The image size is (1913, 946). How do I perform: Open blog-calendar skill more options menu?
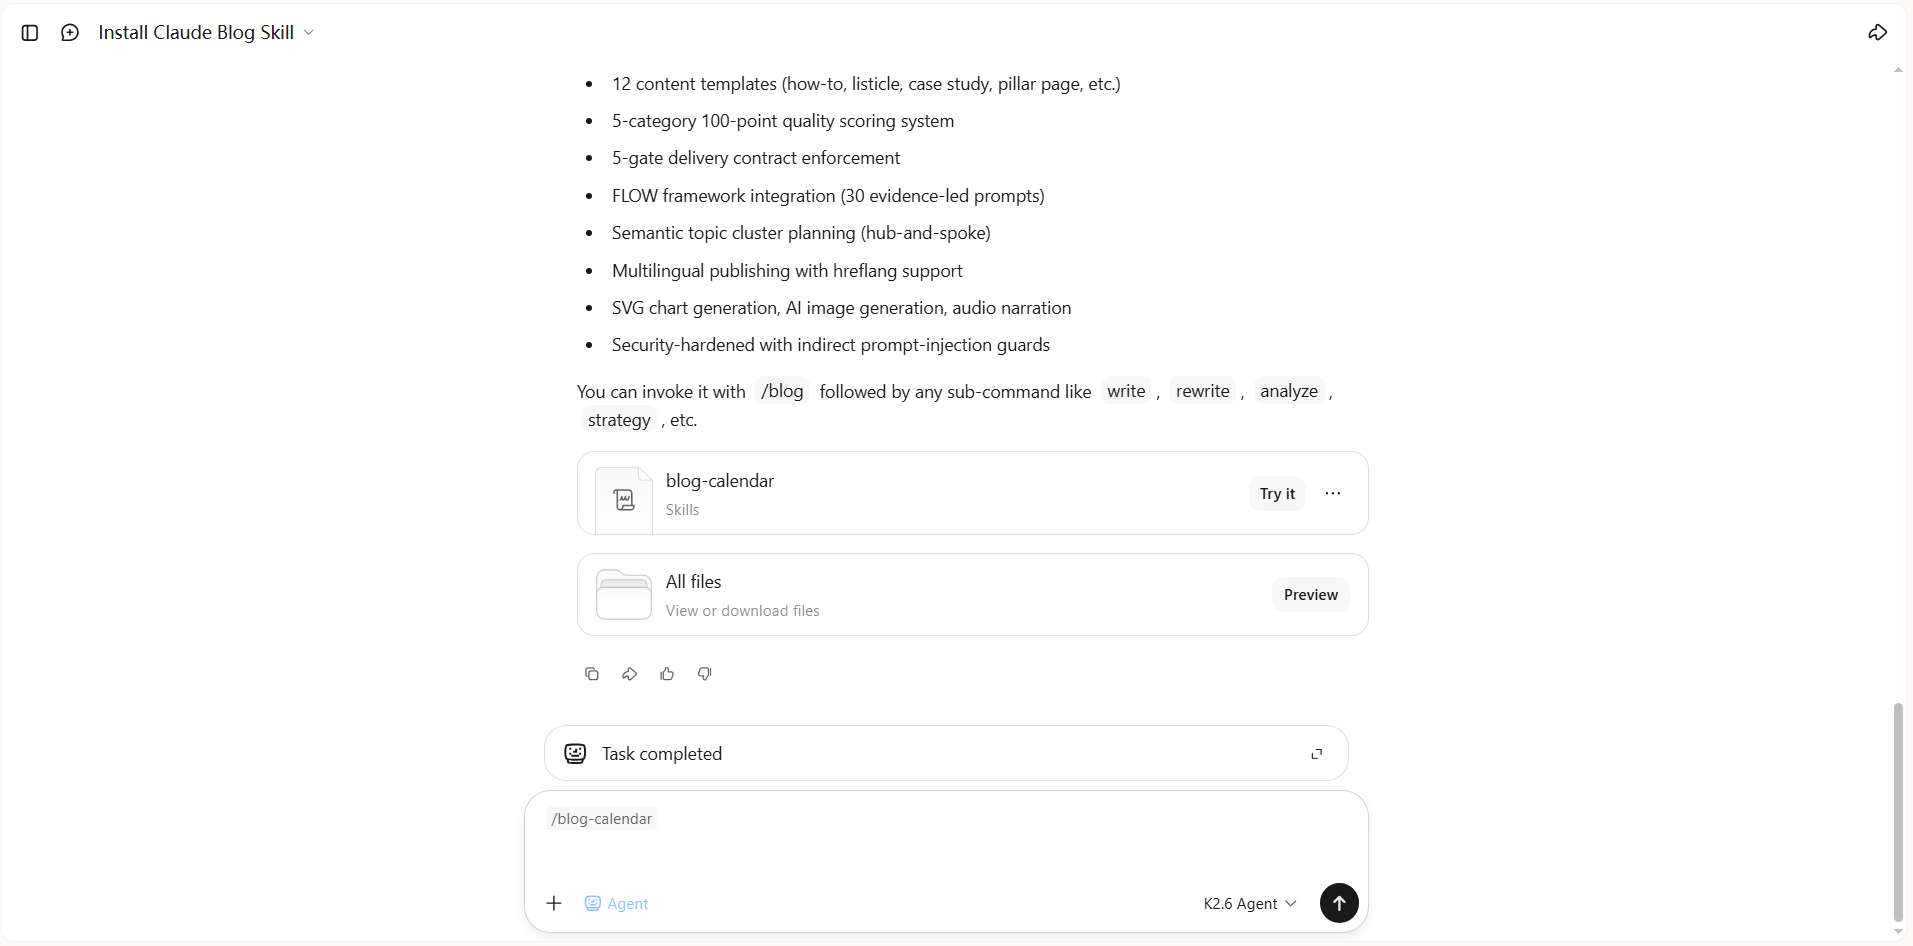click(x=1333, y=493)
